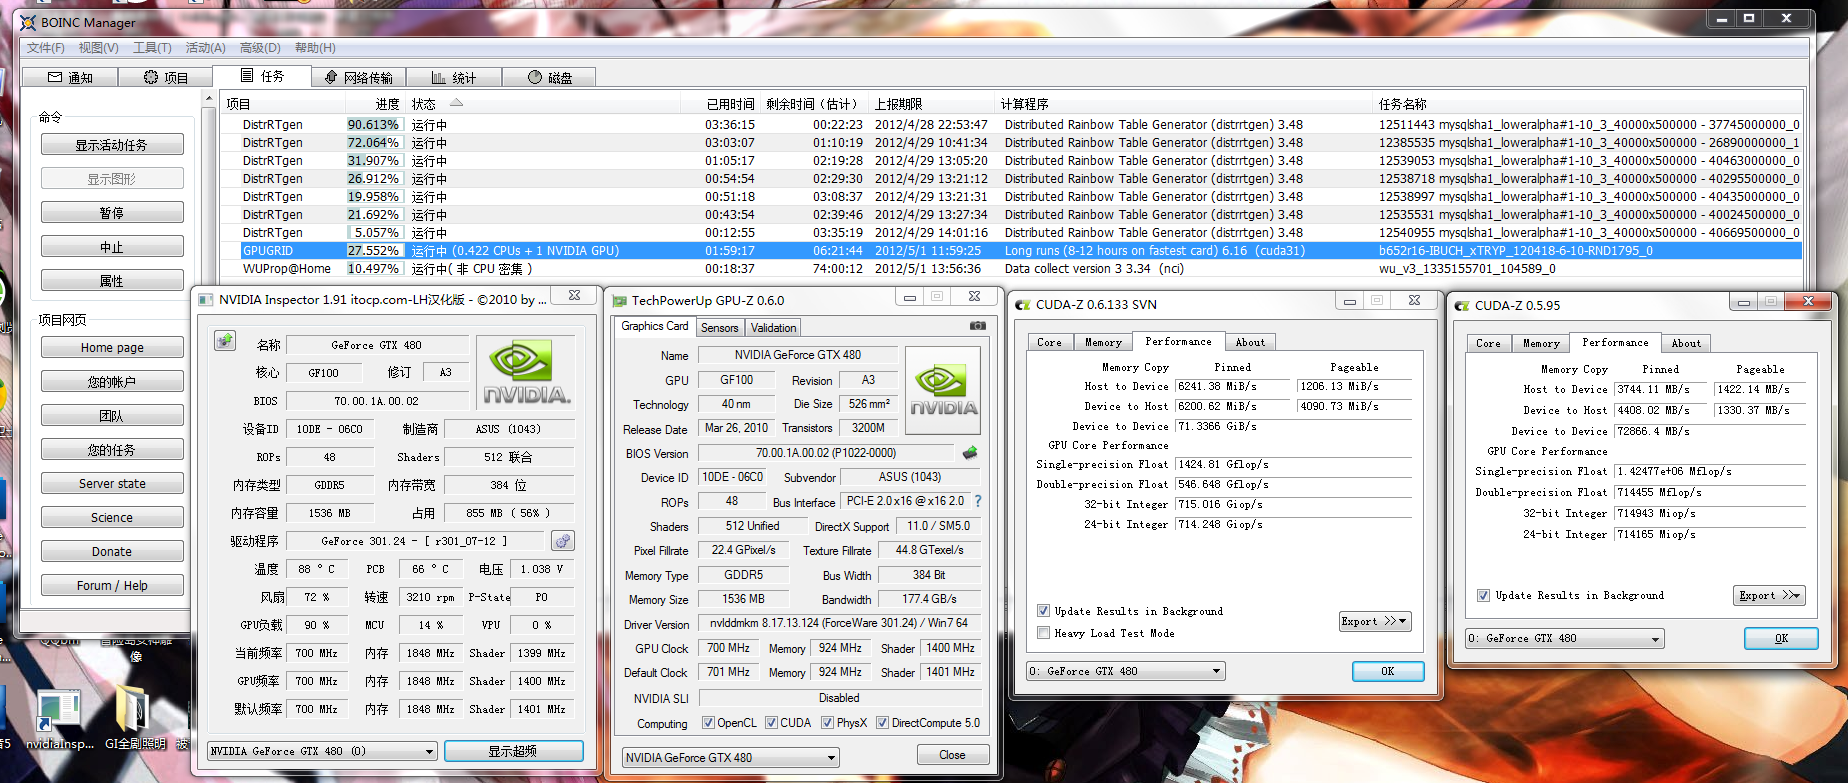Open the 高级(D) menu
The height and width of the screenshot is (783, 1848).
pyautogui.click(x=260, y=48)
